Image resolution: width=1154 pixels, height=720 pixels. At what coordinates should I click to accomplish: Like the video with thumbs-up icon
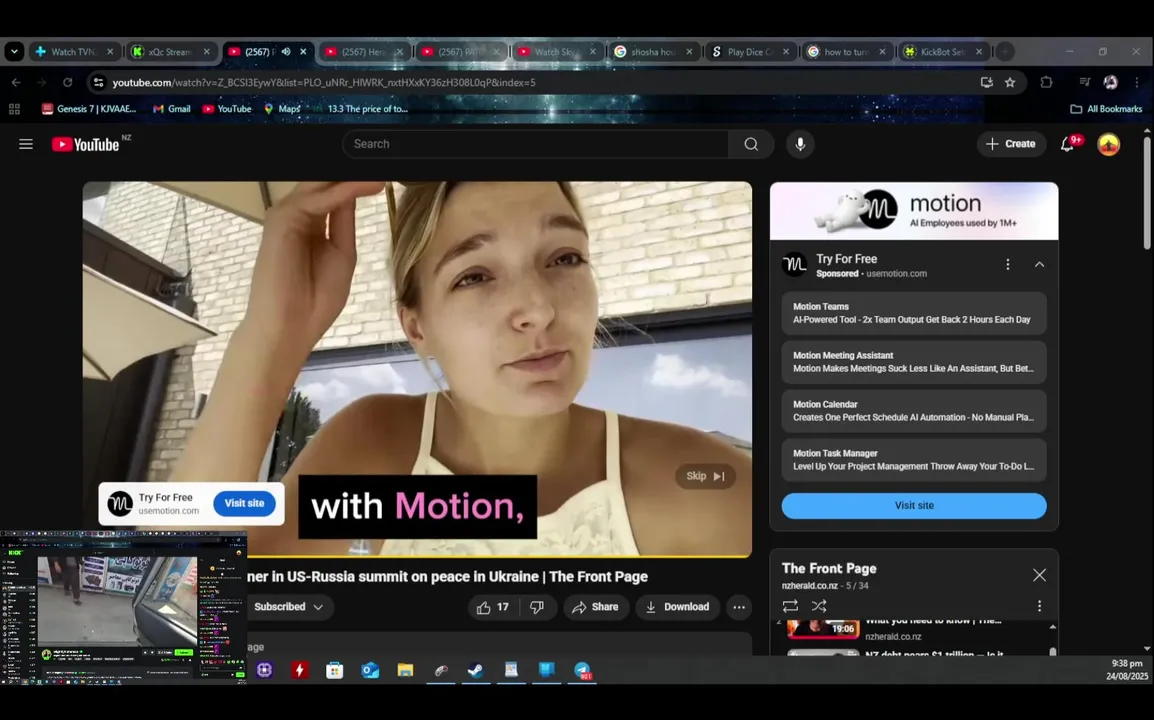(x=492, y=607)
